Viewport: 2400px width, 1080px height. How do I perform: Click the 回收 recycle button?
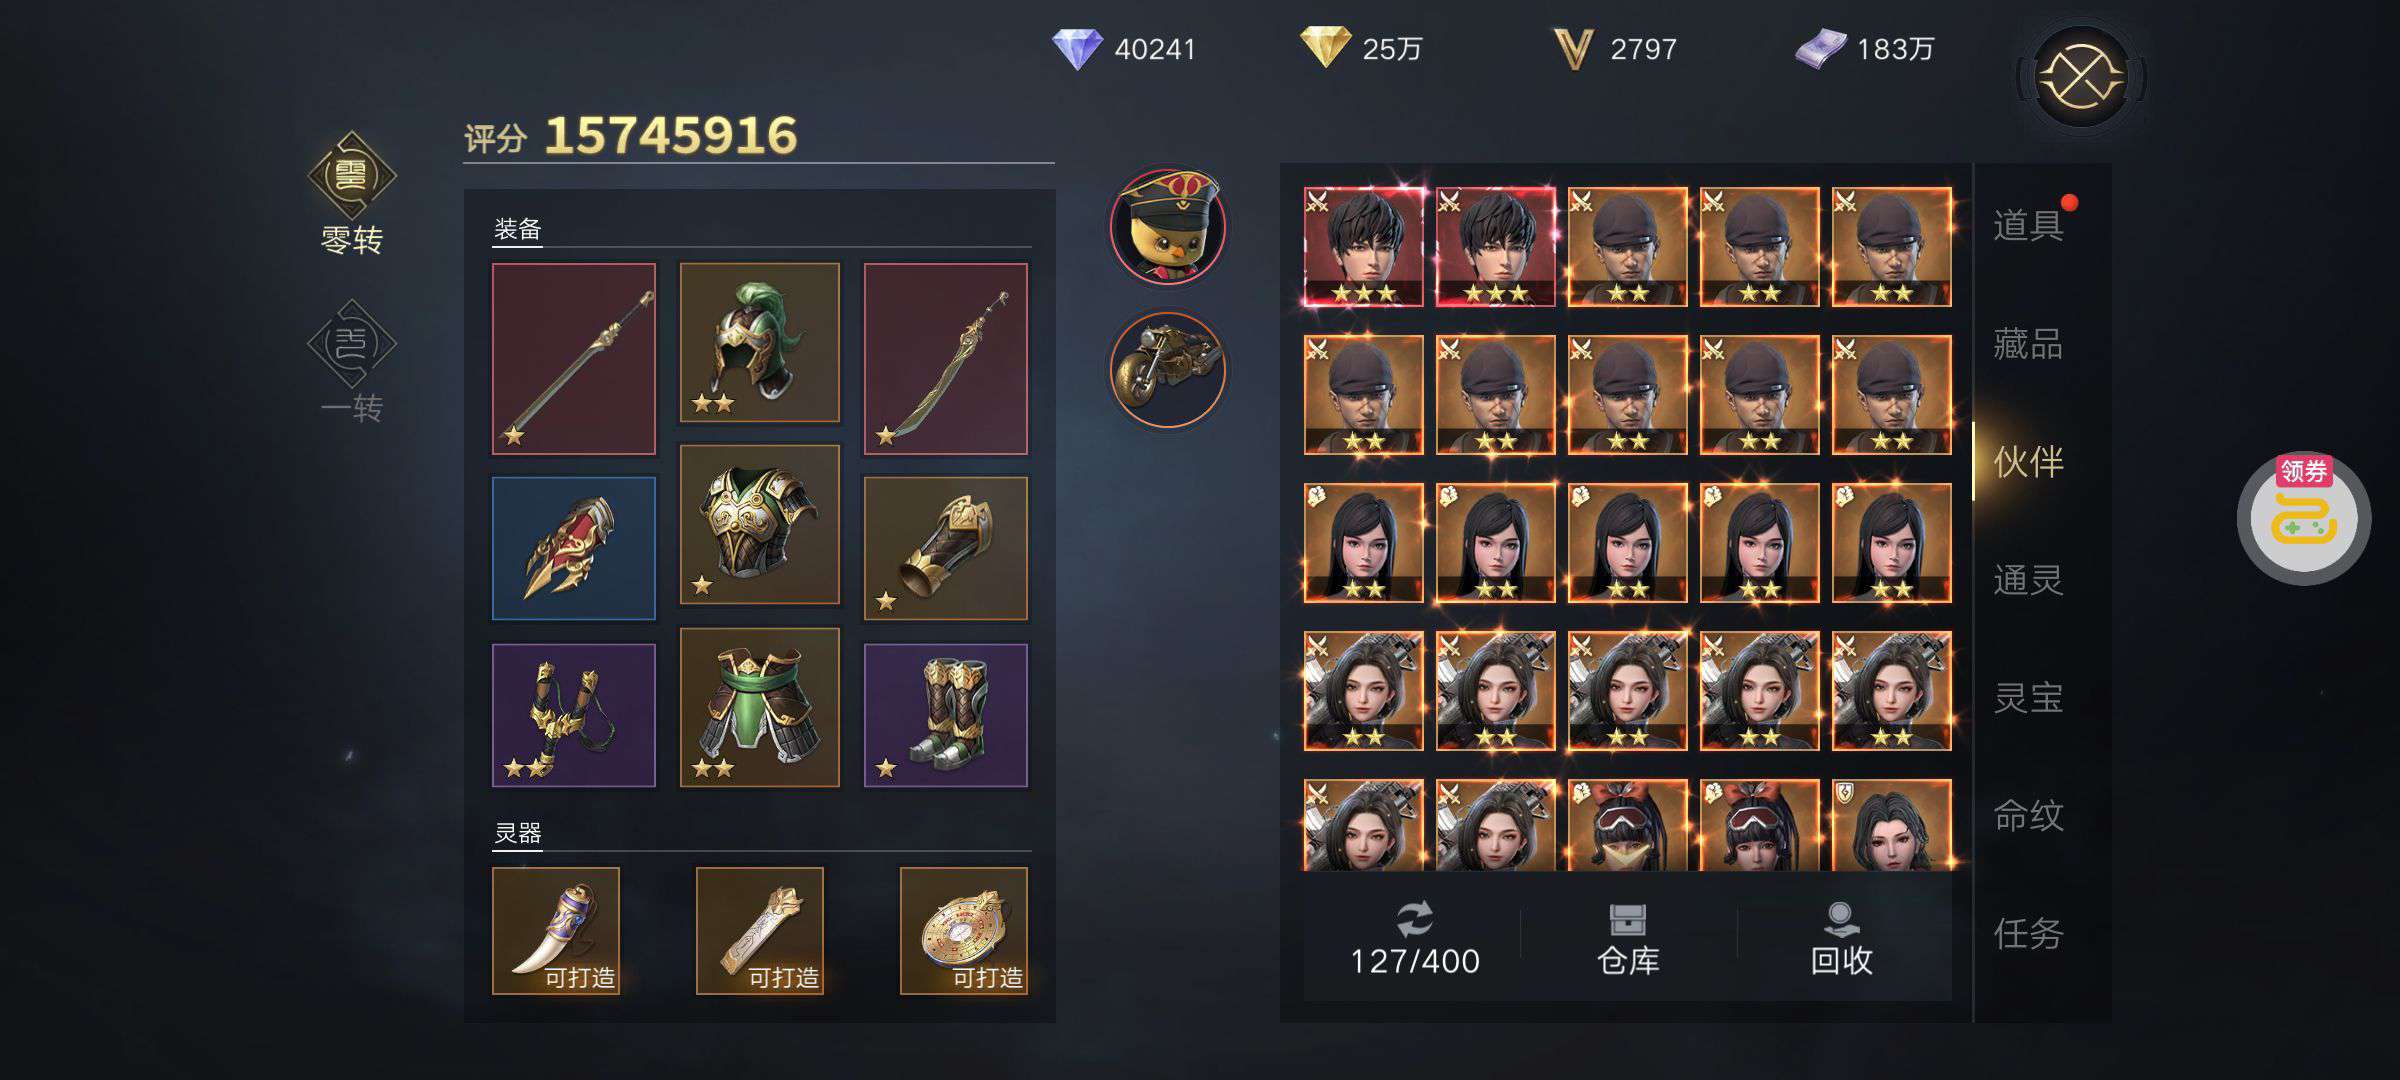(x=1841, y=940)
